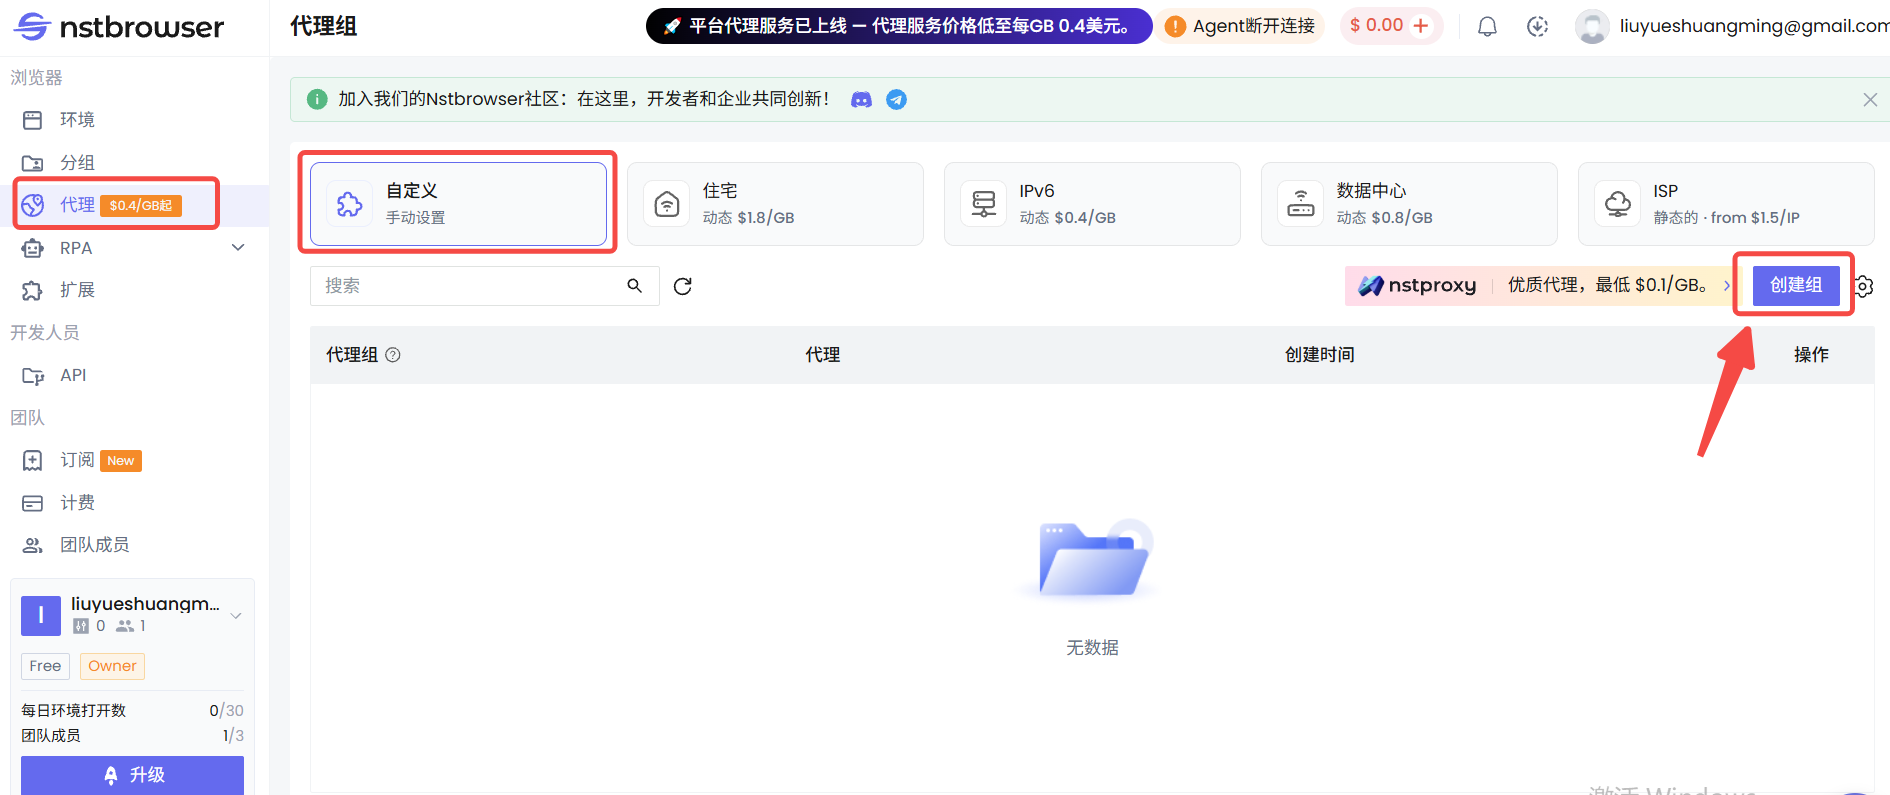
Task: Click the Owner role tag
Action: pyautogui.click(x=112, y=666)
